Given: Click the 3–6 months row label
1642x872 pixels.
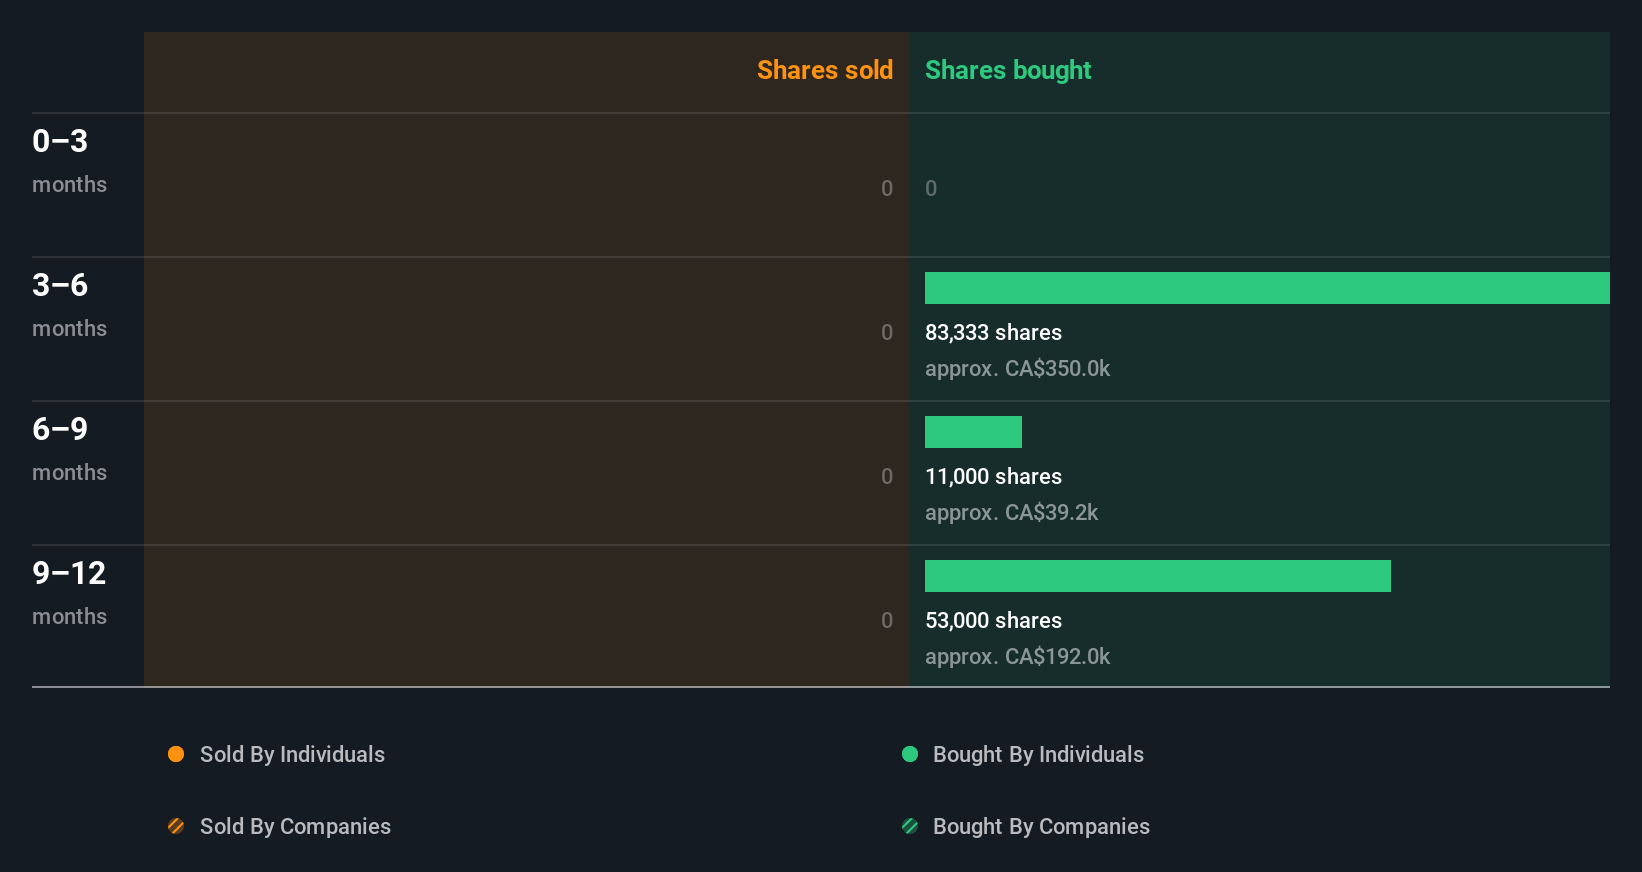Looking at the screenshot, I should [x=69, y=305].
